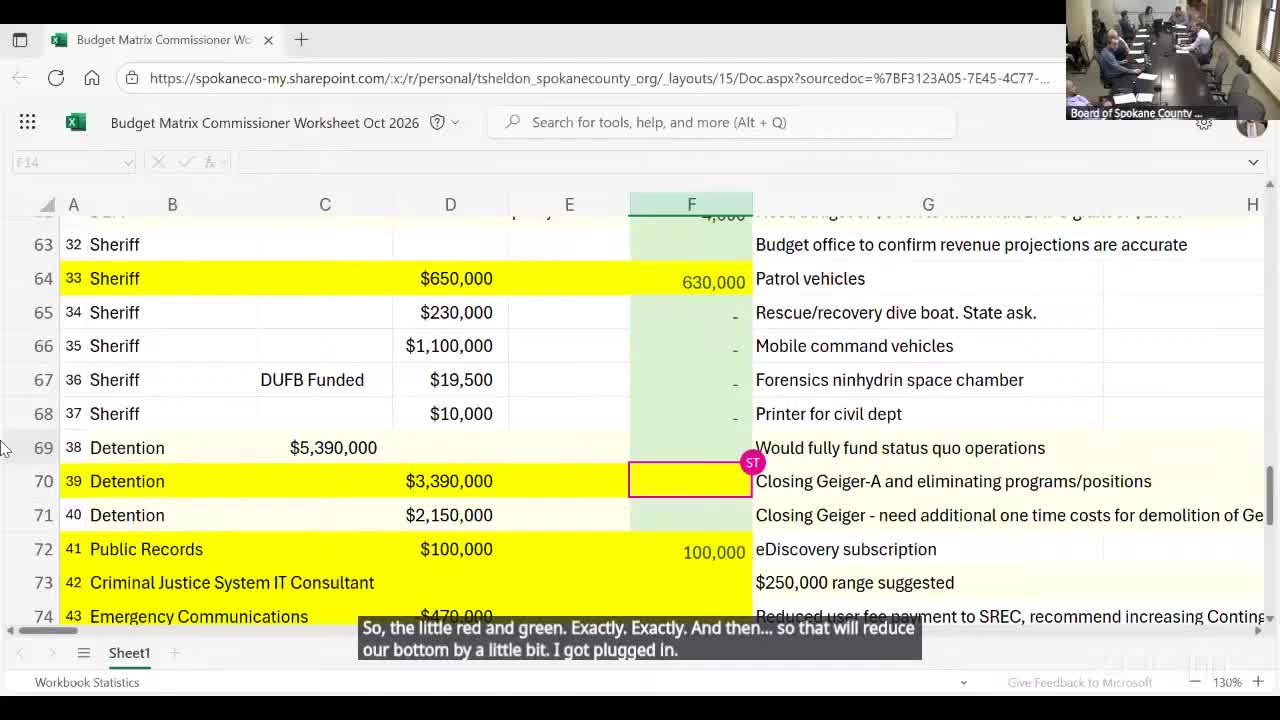View site information lock icon in address bar
Image resolution: width=1280 pixels, height=720 pixels.
(x=132, y=78)
